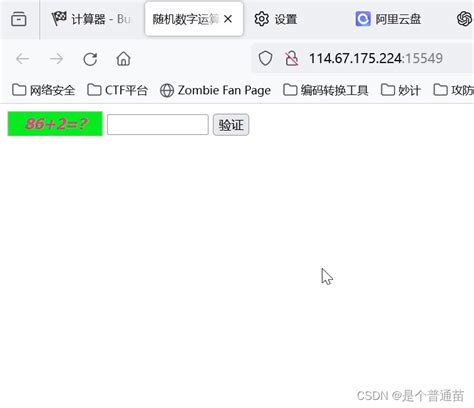Expand the 网络安全 bookmark folder

pos(43,90)
